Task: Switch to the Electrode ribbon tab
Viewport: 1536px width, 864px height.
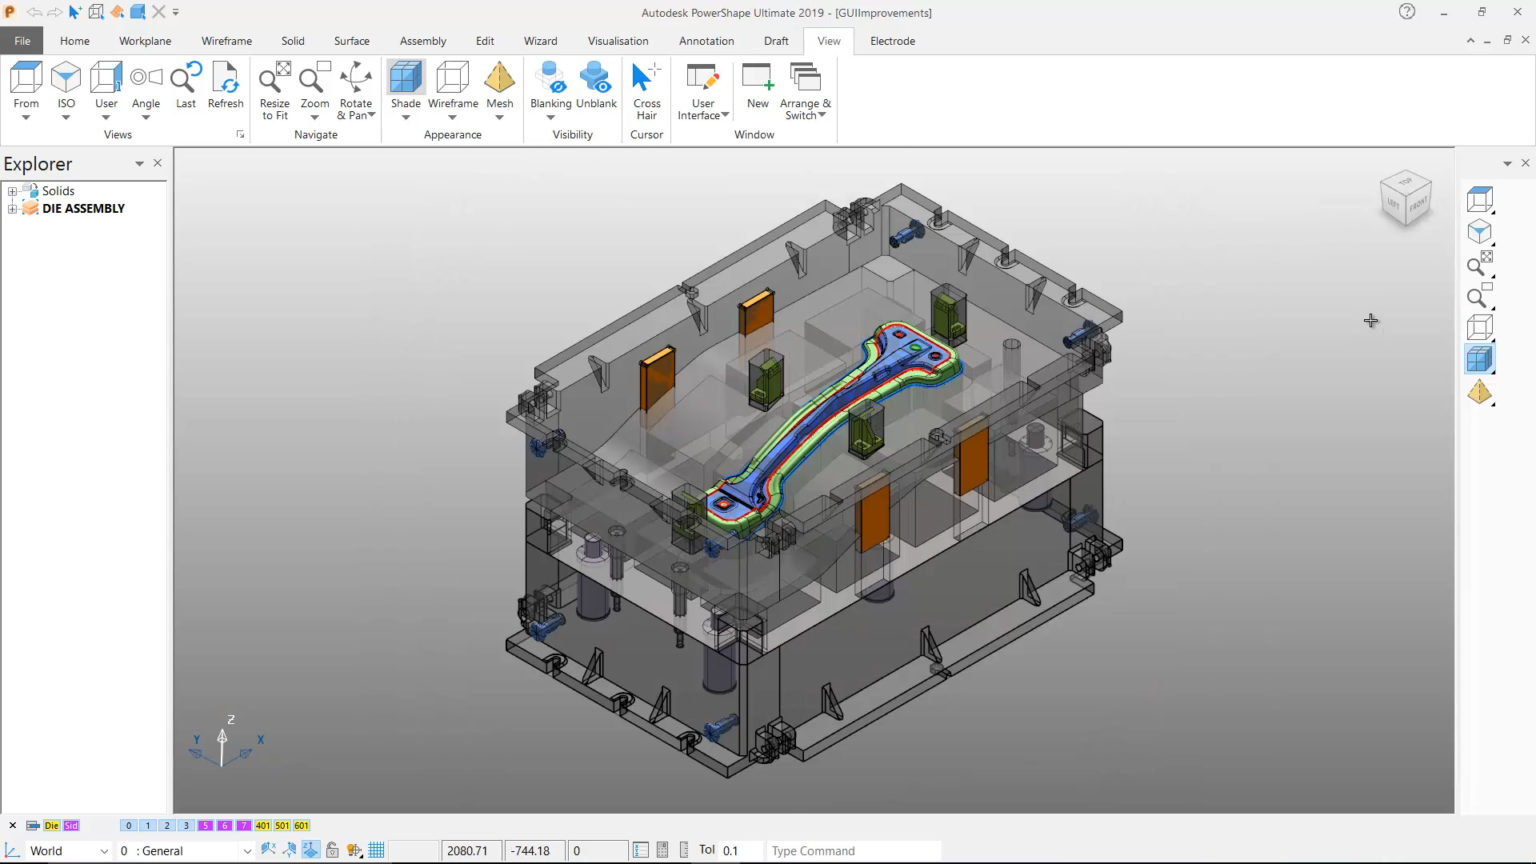Action: pos(892,41)
